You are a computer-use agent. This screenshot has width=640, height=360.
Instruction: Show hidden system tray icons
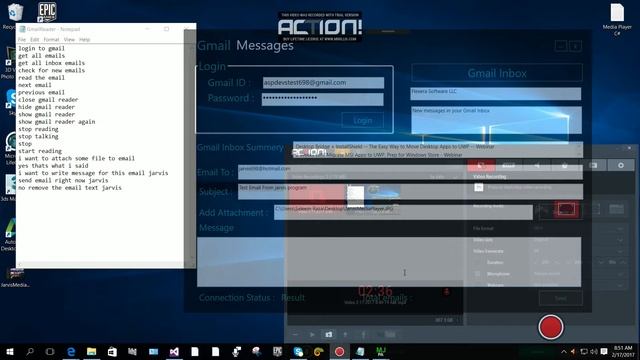(x=564, y=352)
